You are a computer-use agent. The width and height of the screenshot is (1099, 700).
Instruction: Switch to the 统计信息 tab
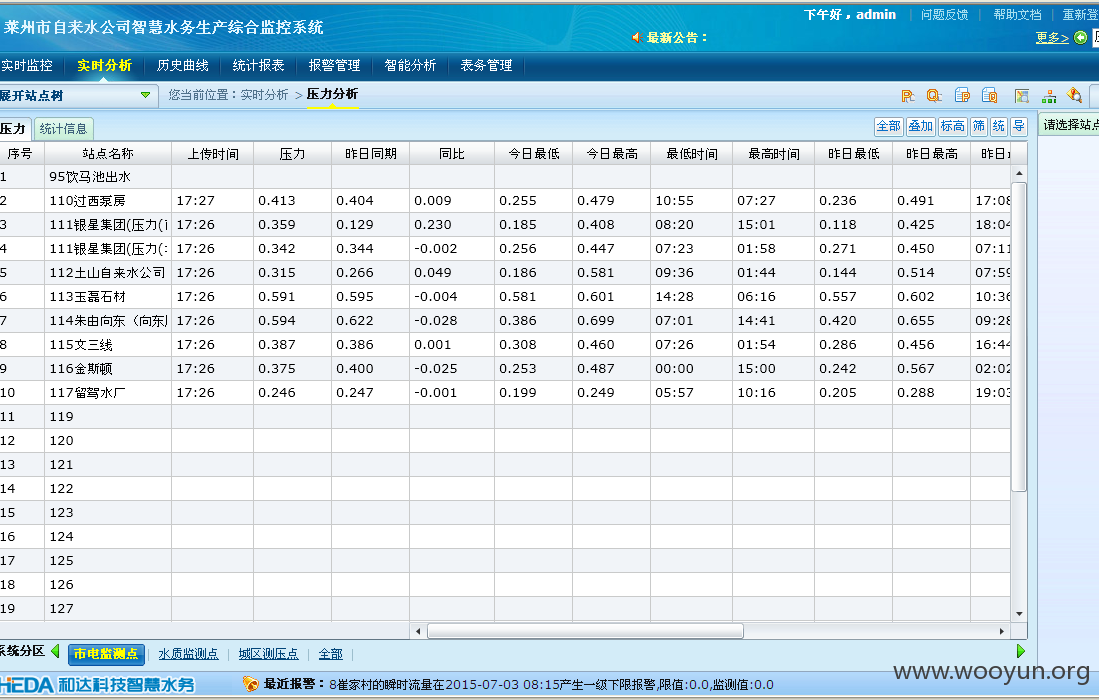[63, 128]
